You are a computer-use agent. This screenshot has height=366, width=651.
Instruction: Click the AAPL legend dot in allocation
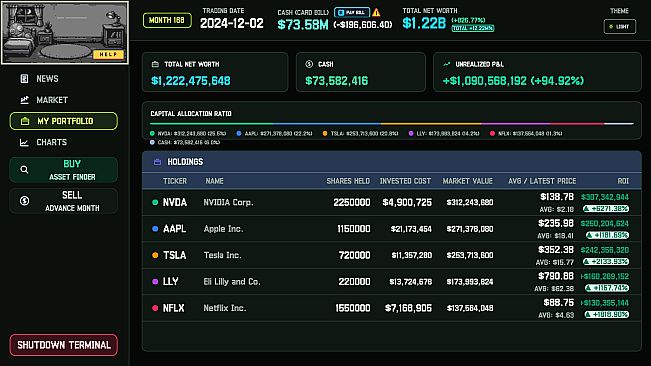click(239, 134)
